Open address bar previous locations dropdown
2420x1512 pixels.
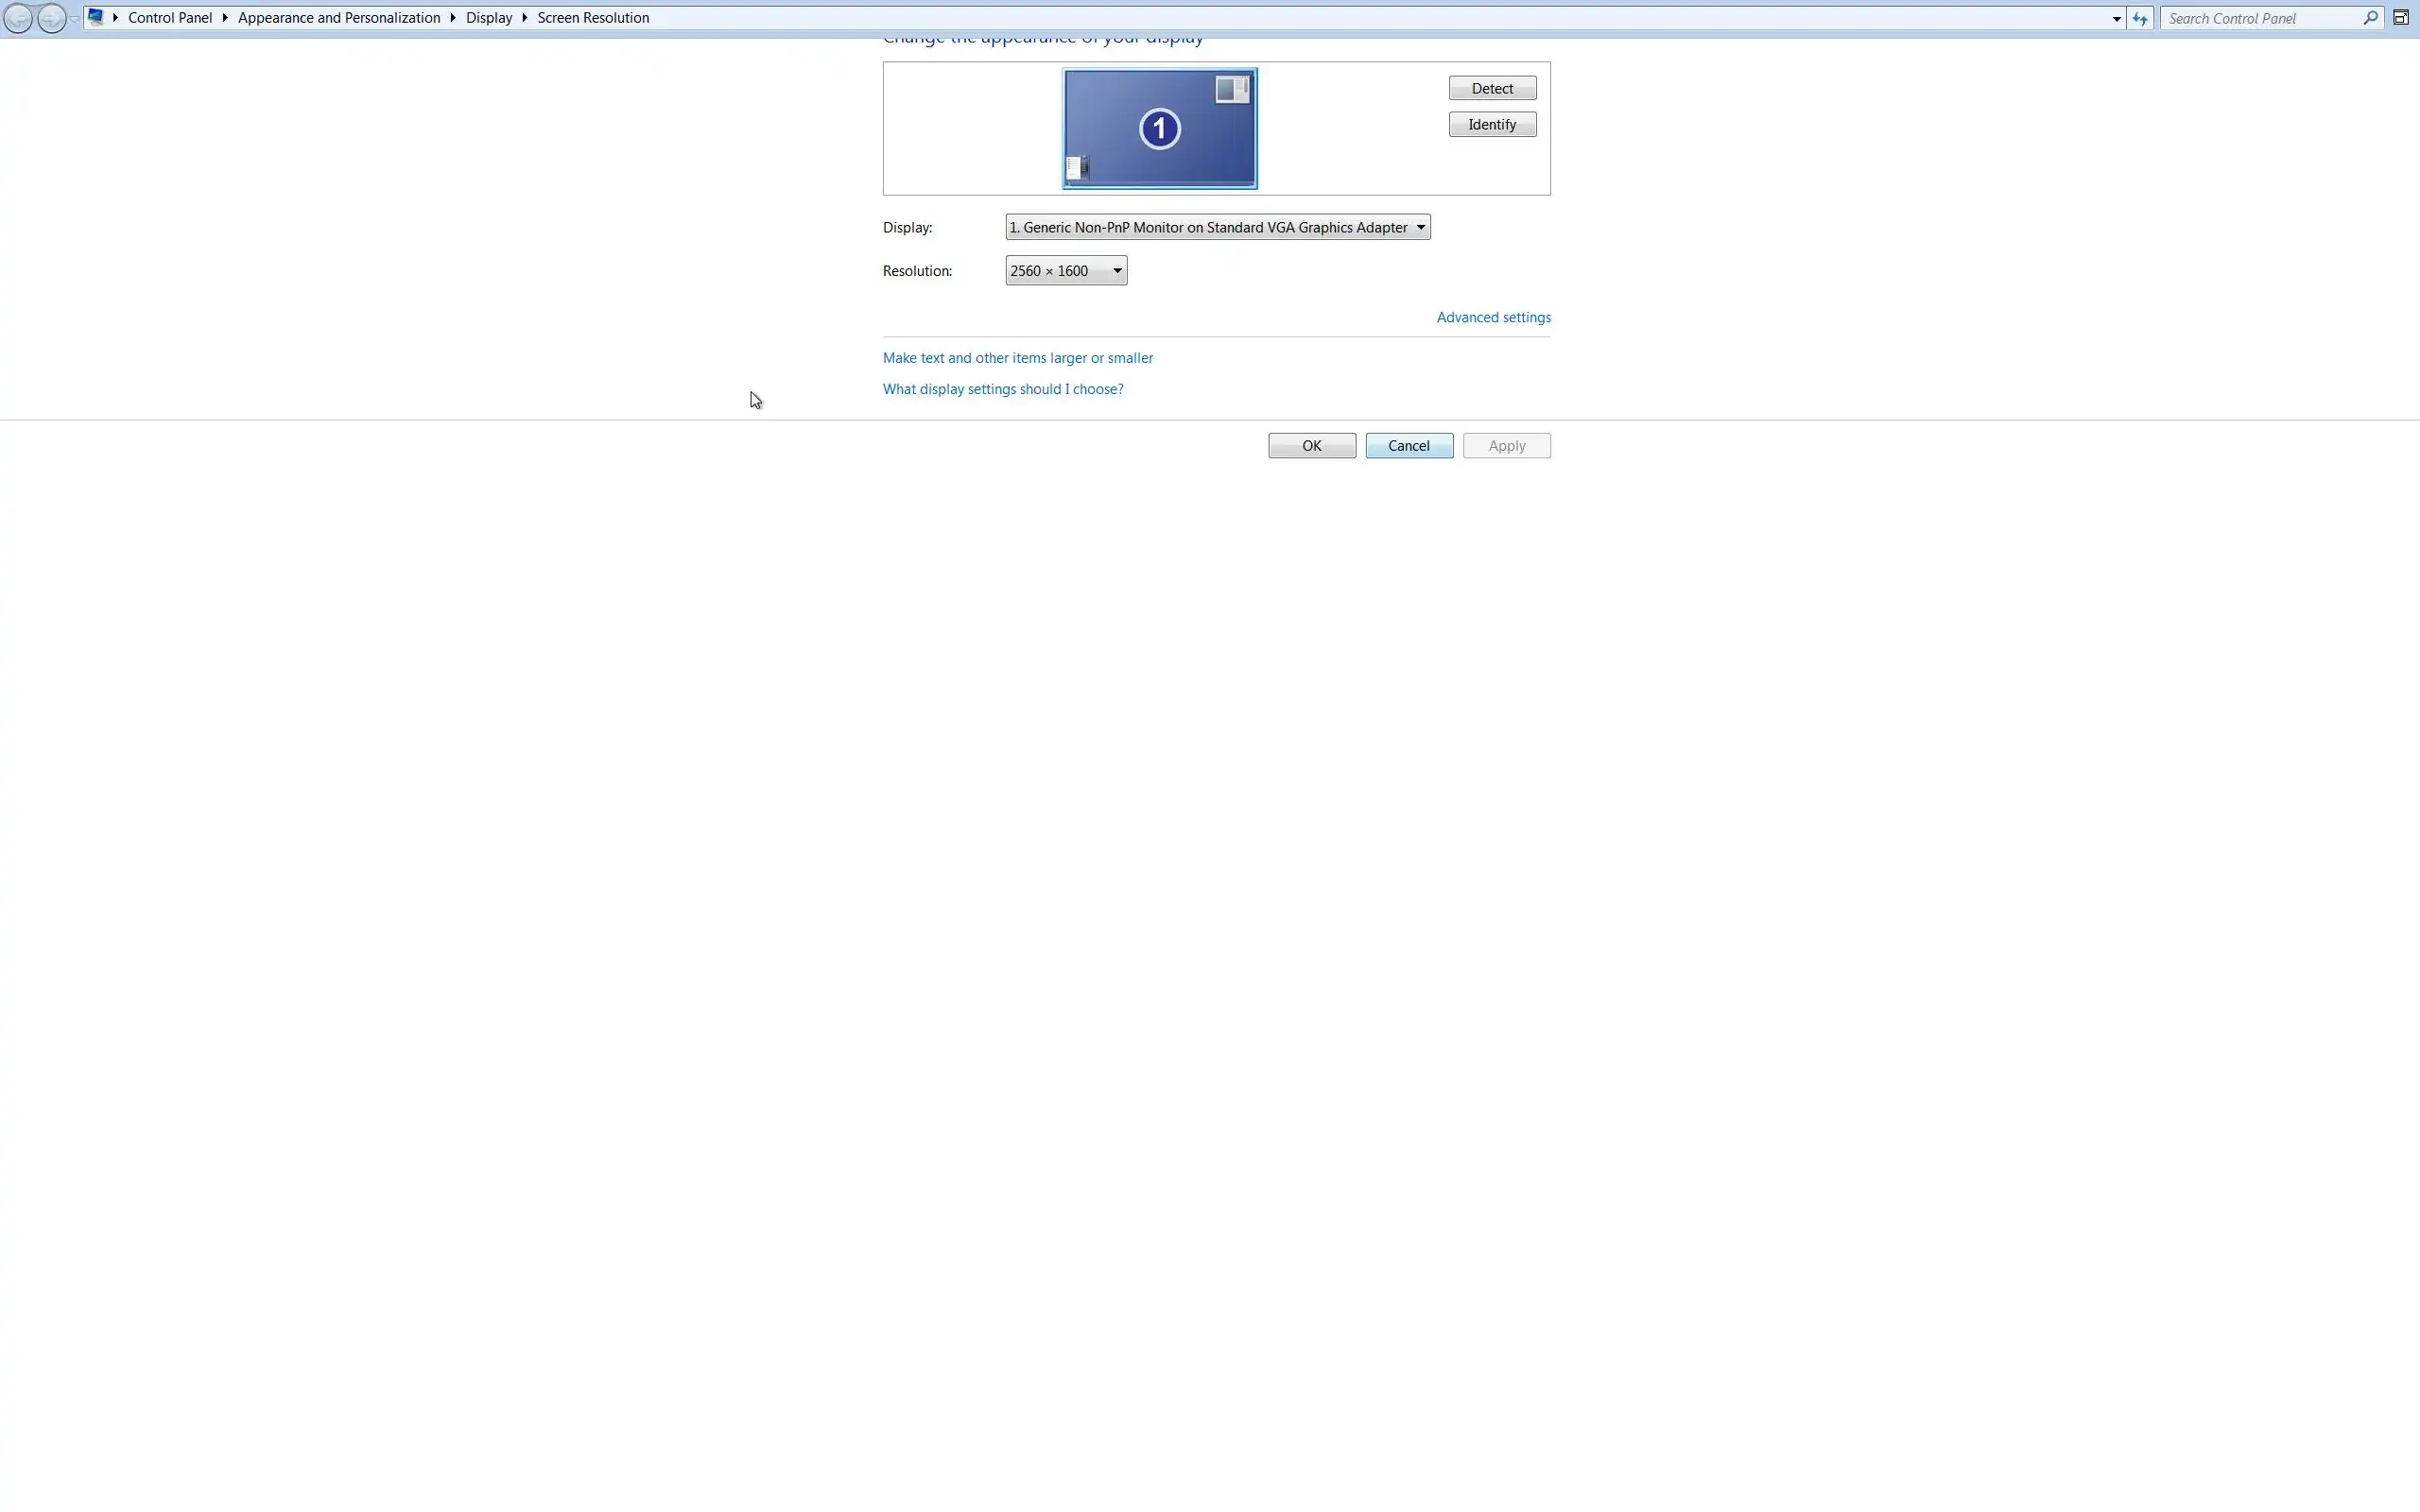[2116, 18]
